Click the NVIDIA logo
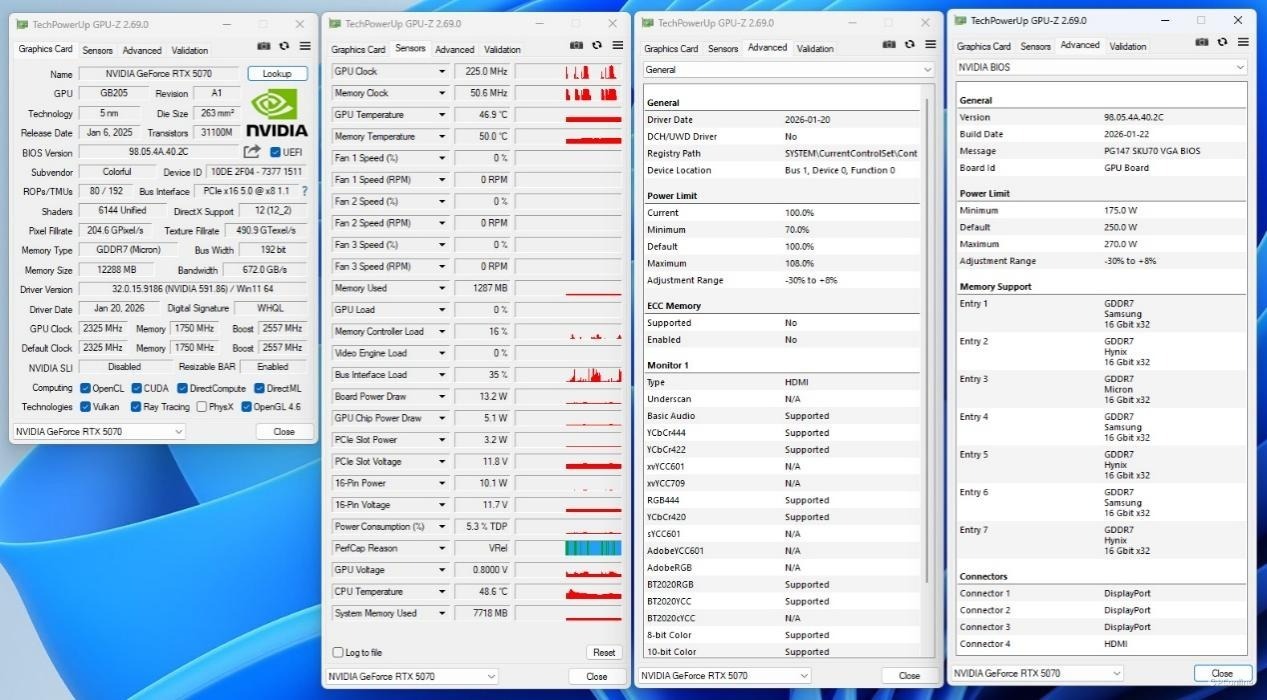Screen dimensions: 1267x700 276,113
